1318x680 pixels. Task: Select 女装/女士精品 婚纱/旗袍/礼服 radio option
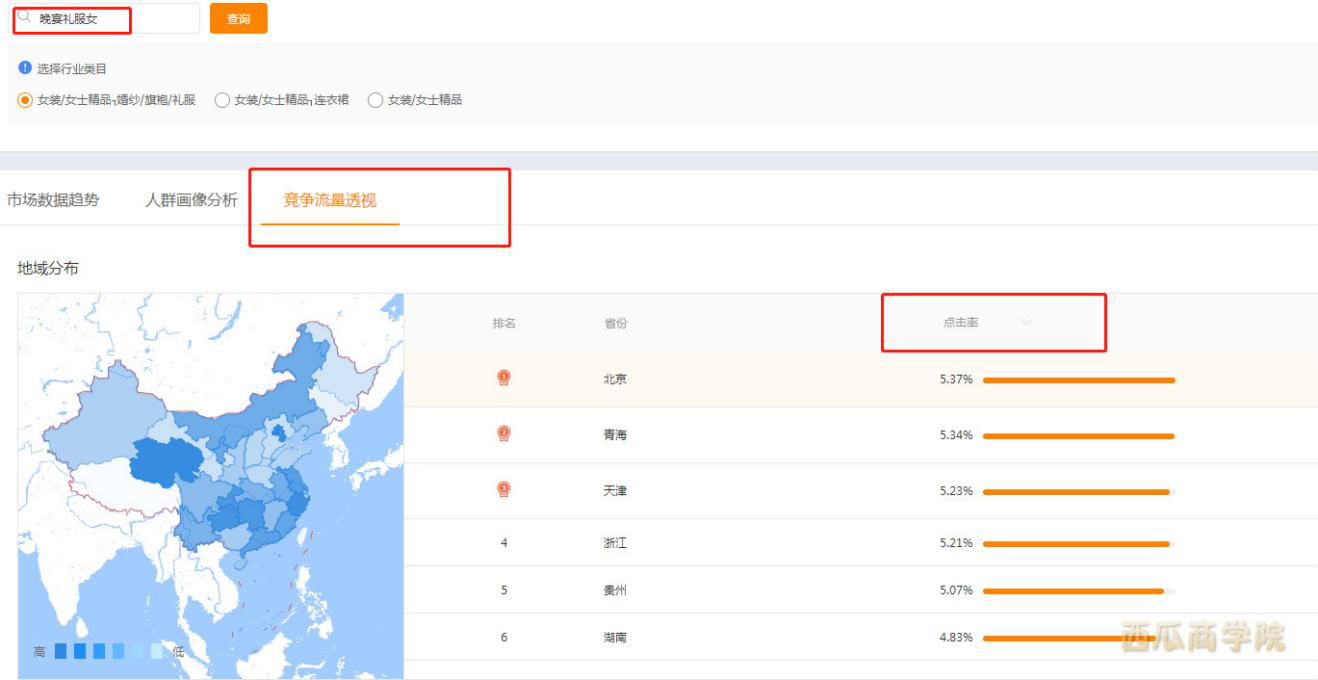click(25, 100)
